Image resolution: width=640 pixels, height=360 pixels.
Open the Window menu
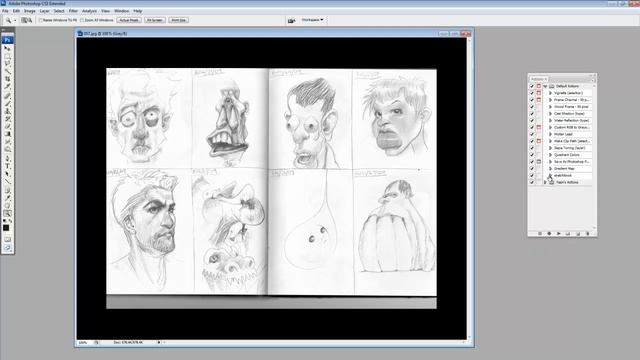[x=122, y=11]
